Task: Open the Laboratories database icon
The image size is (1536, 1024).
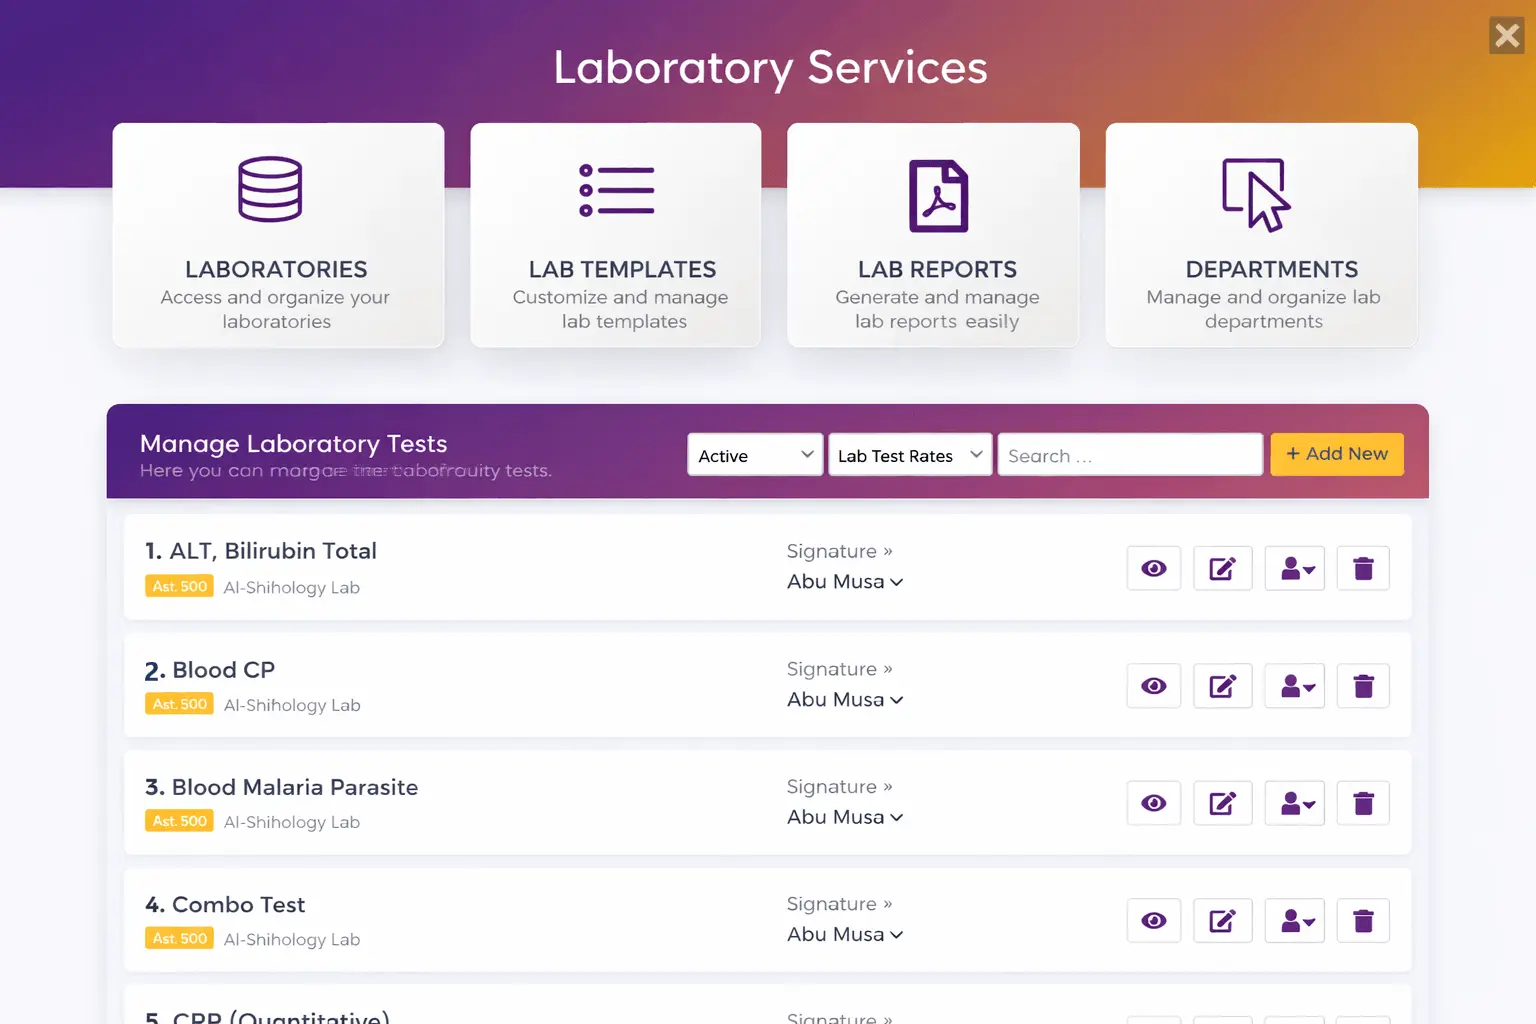Action: point(268,190)
